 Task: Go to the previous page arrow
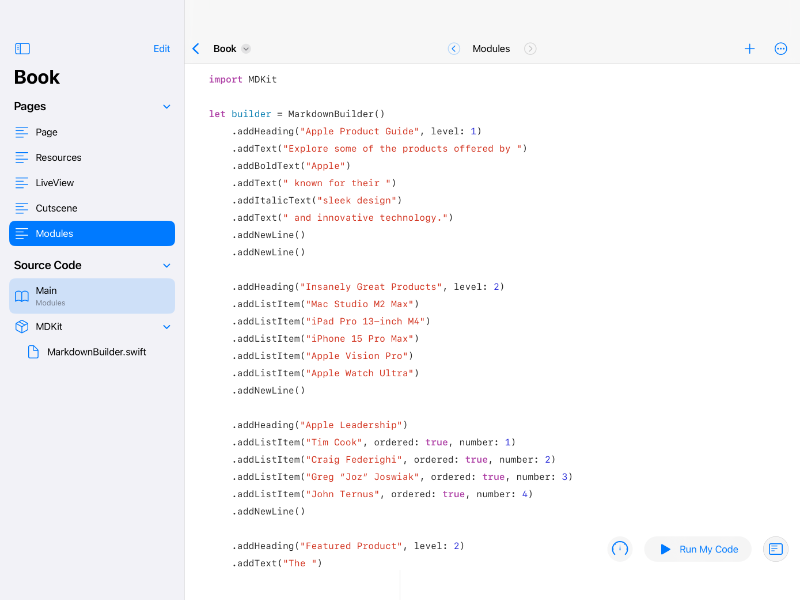click(x=454, y=48)
